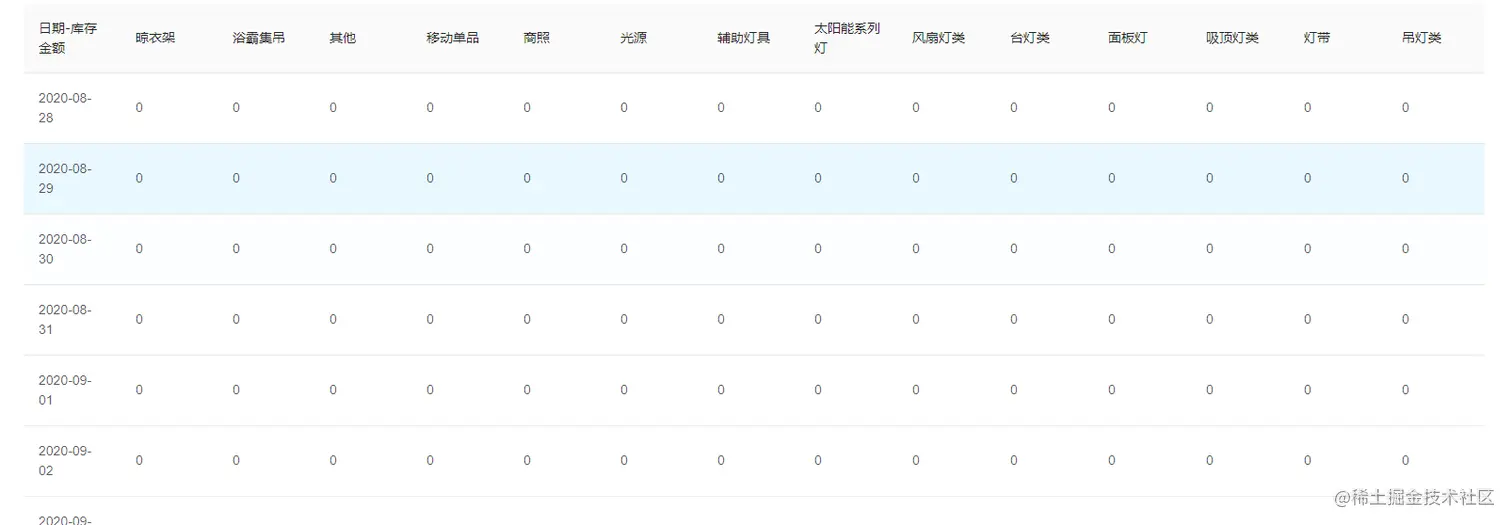
Task: Select 光源 value in 2020-08-28 row
Action: [x=624, y=108]
